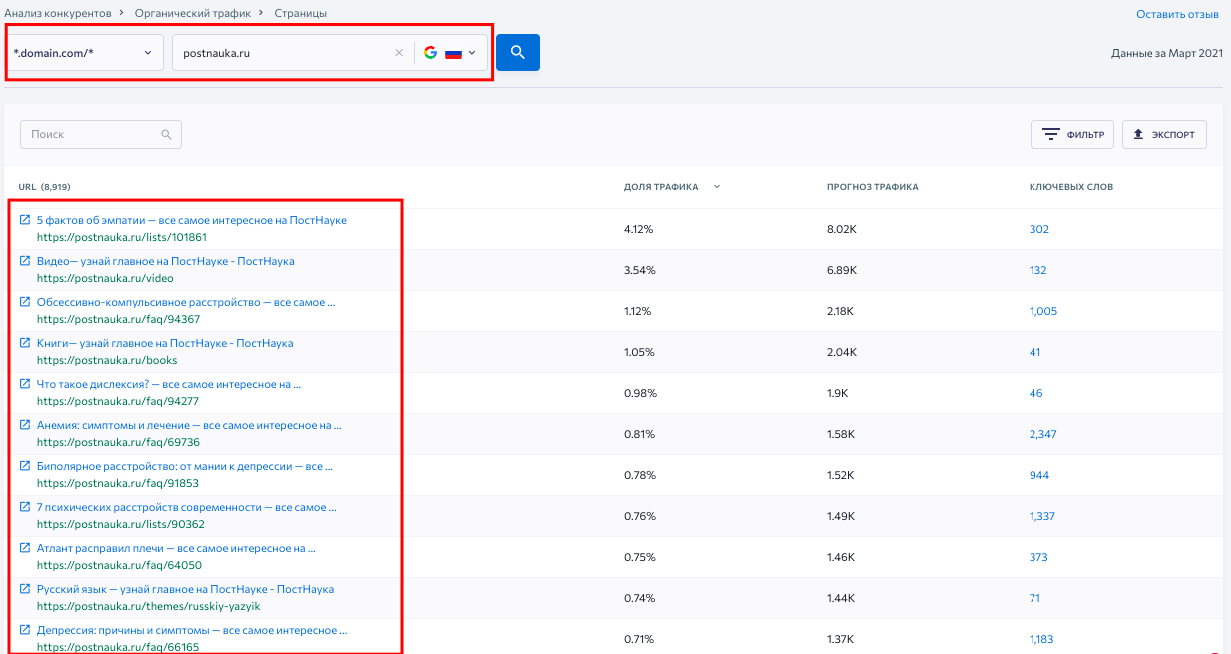This screenshot has width=1231, height=654.
Task: Select the Google search engine icon
Action: (x=430, y=52)
